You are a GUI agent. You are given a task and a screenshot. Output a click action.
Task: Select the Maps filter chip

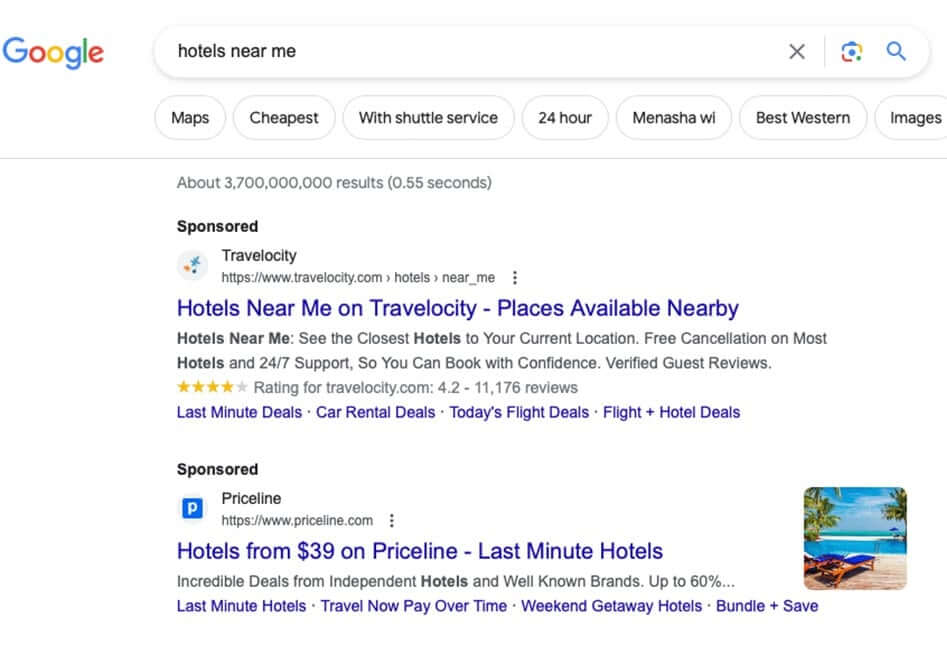(x=190, y=118)
